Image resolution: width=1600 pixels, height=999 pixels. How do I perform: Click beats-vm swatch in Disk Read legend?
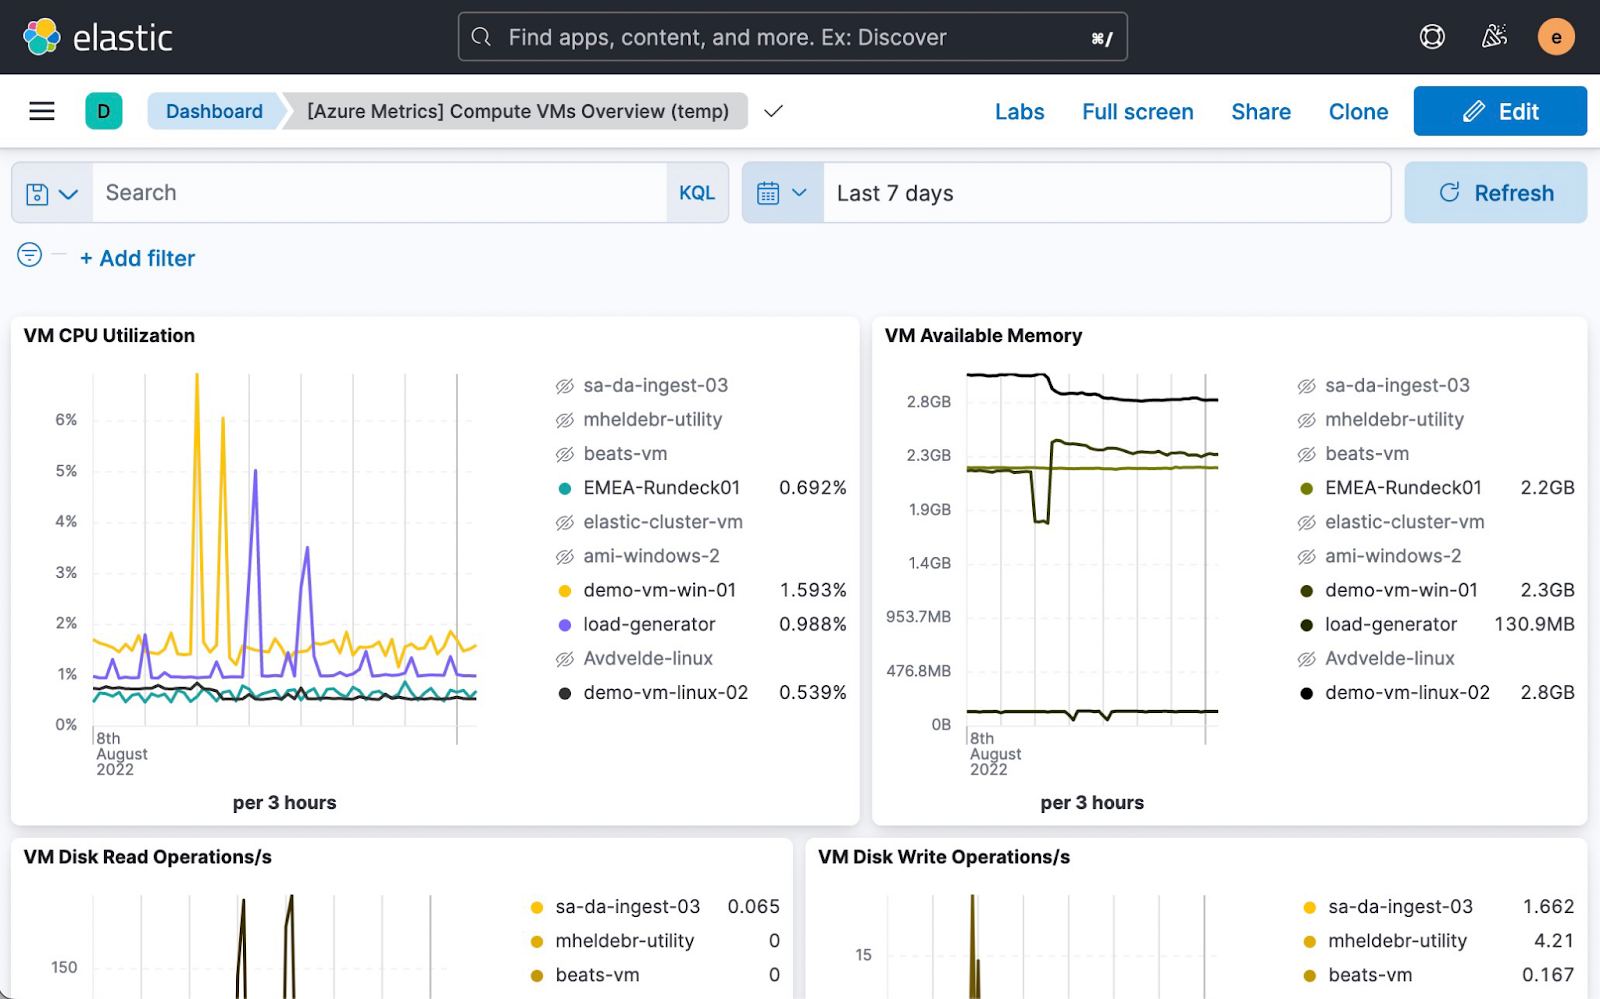pos(537,976)
